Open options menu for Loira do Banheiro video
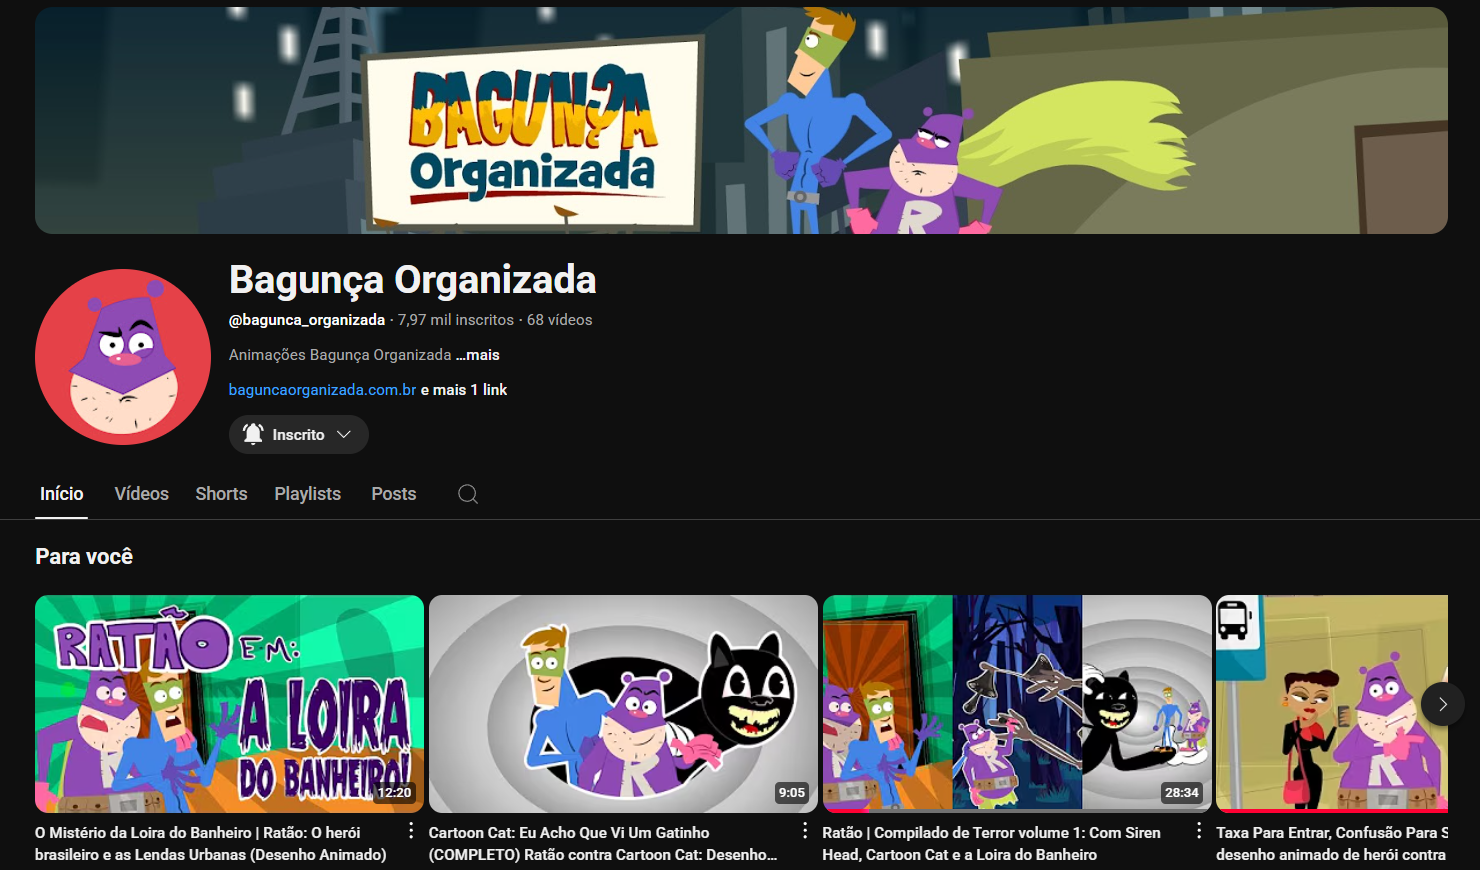The width and height of the screenshot is (1480, 870). 411,831
